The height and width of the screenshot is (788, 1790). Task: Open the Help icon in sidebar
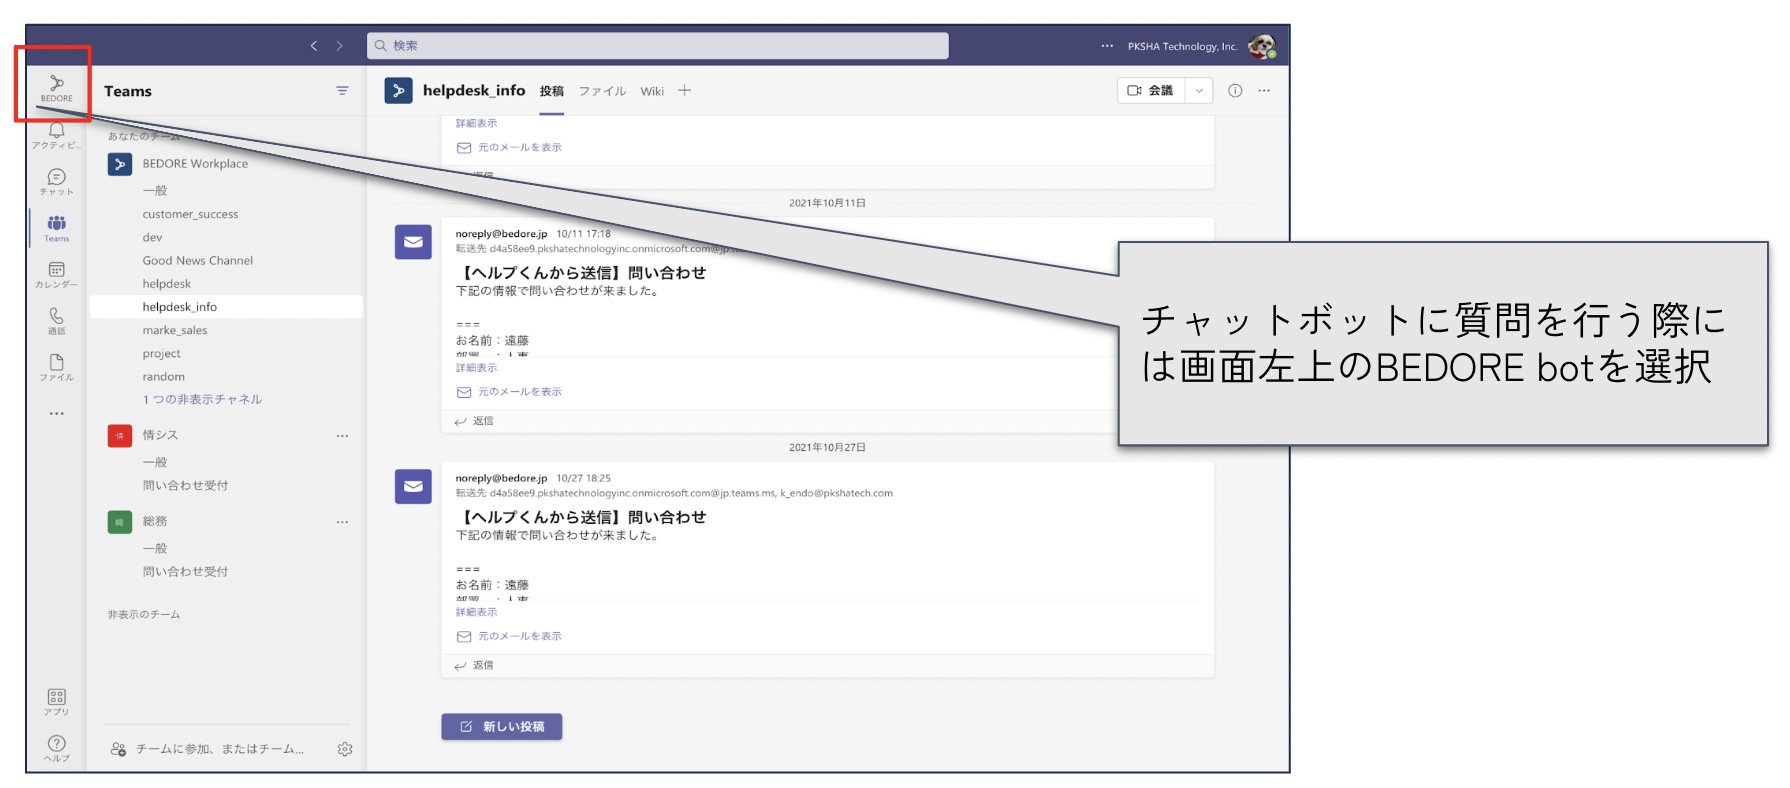56,749
